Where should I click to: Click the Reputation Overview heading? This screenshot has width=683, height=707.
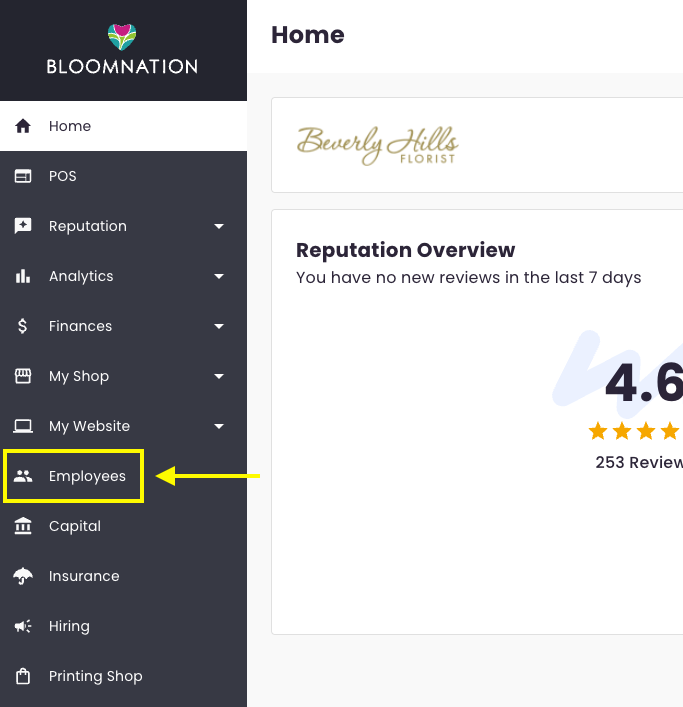coord(405,250)
